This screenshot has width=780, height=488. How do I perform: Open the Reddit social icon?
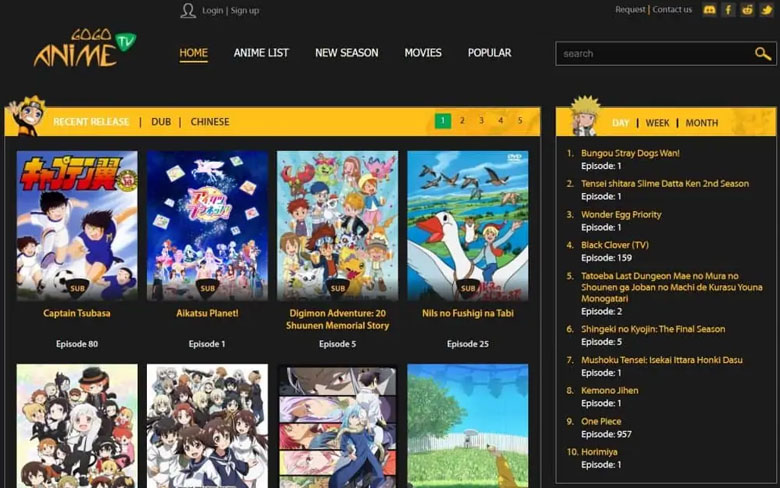point(747,9)
